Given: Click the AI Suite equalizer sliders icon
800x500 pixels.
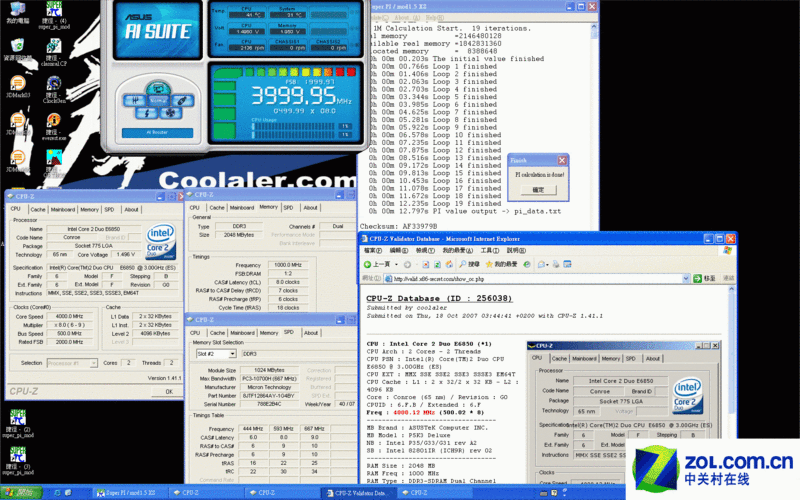Looking at the screenshot, I should pyautogui.click(x=135, y=100).
